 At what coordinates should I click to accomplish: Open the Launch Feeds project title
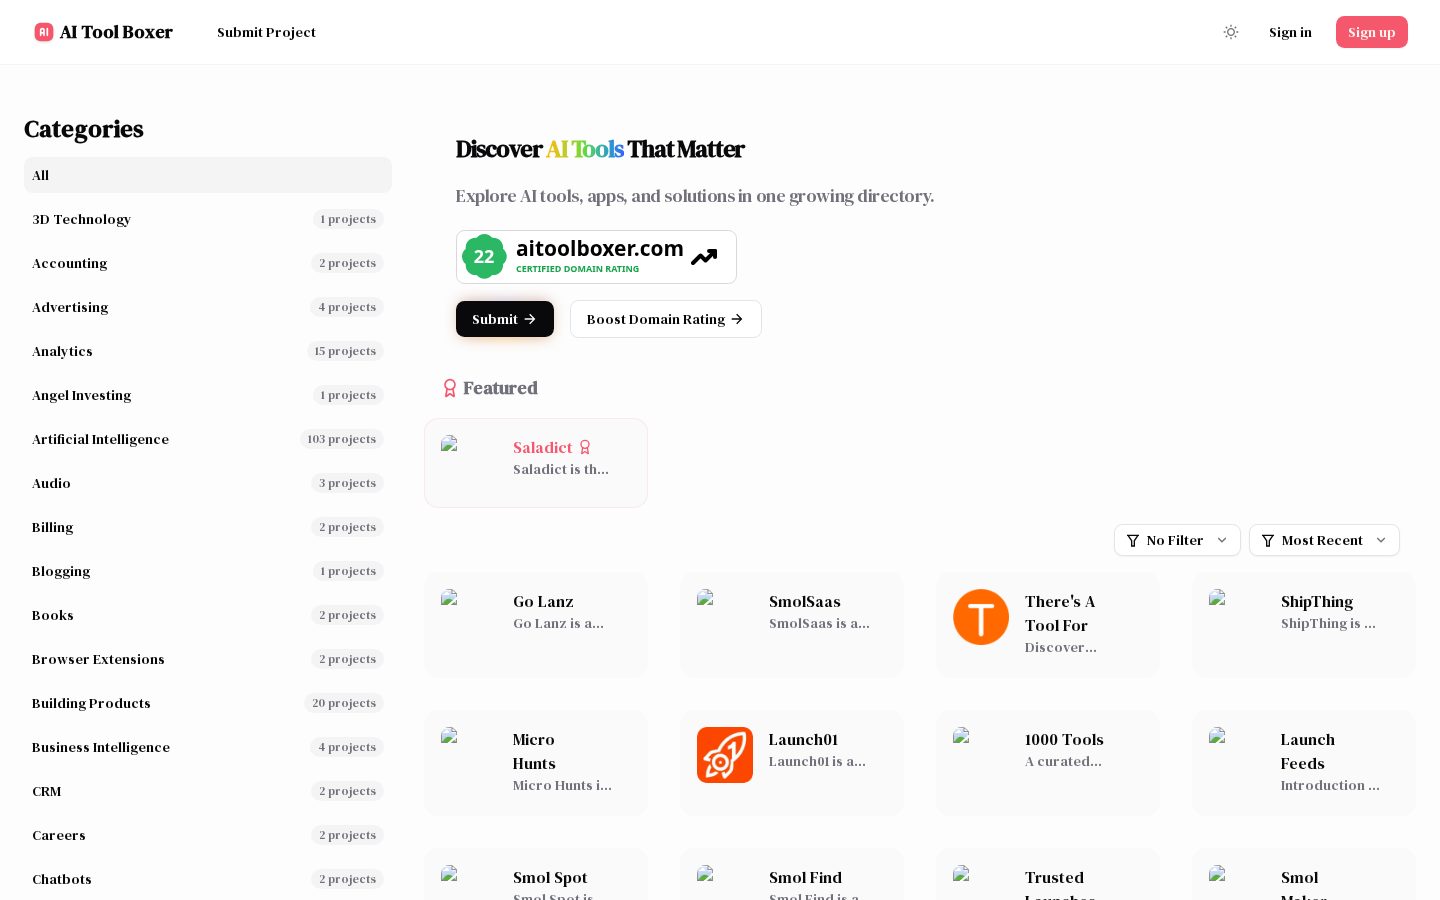[x=1308, y=752]
